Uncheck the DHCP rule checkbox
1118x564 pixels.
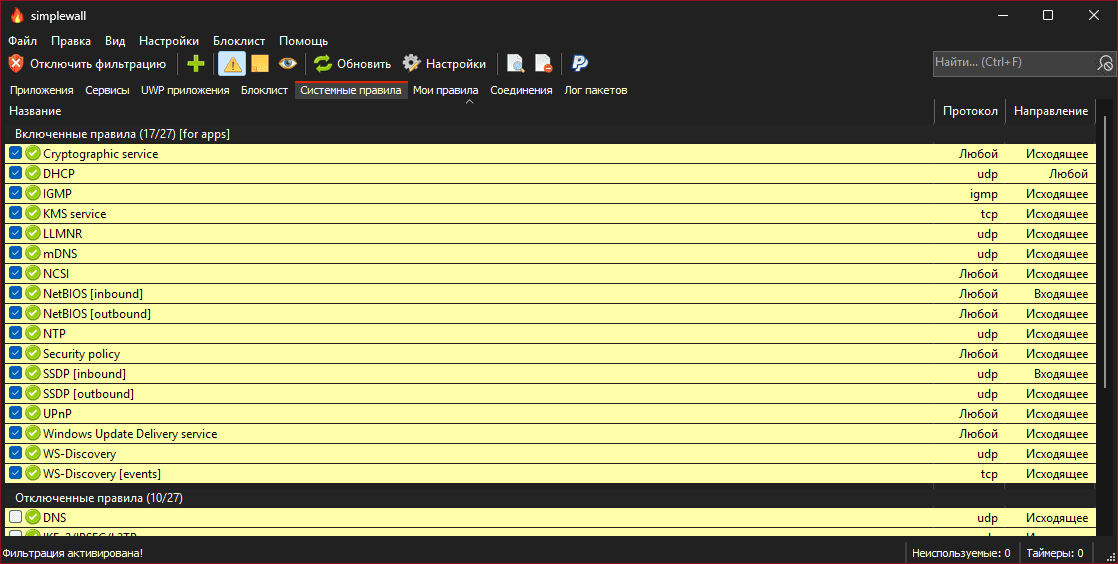coord(15,173)
